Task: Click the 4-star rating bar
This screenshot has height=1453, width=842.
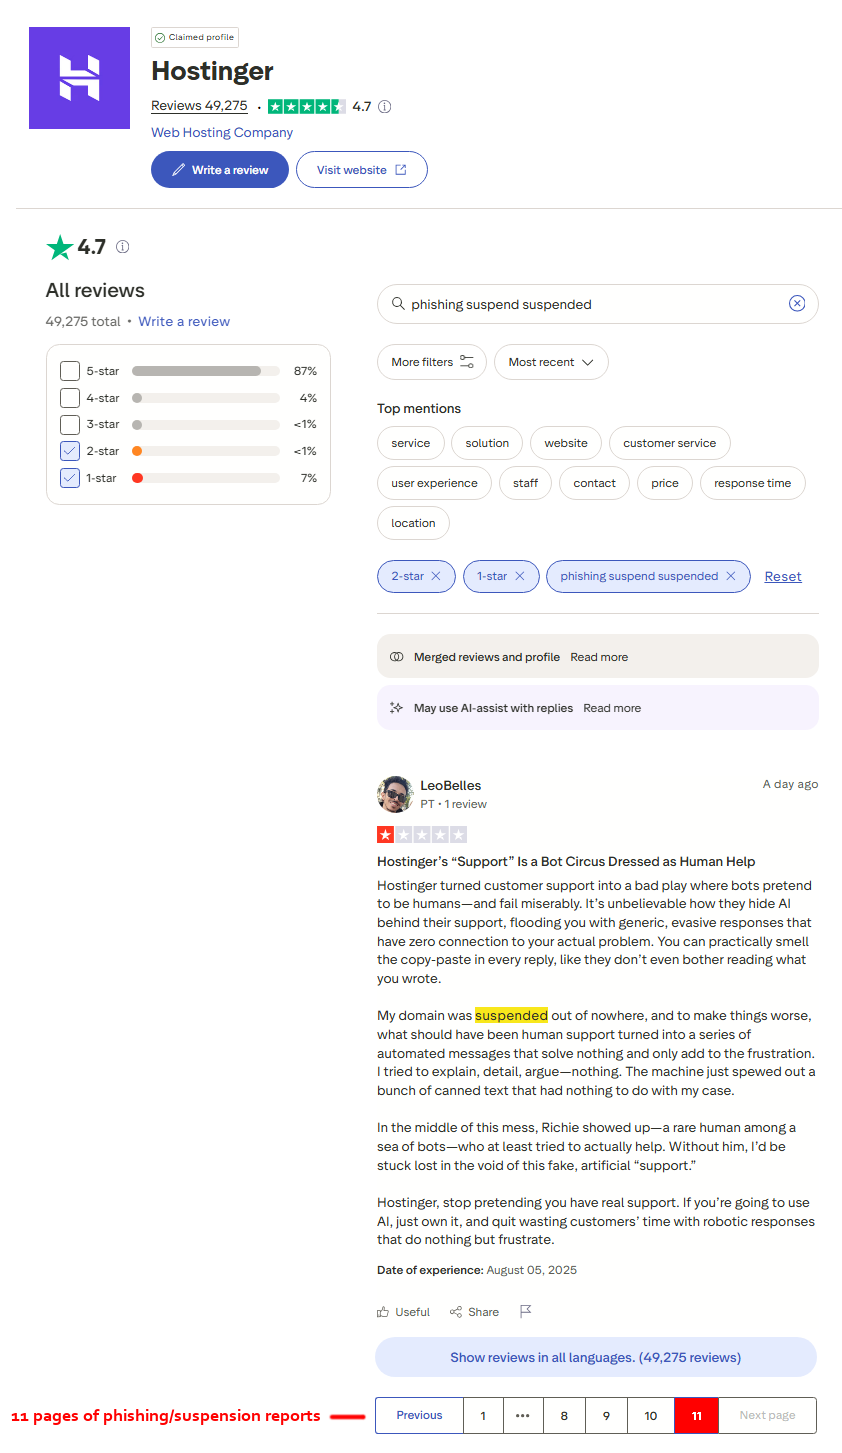Action: [x=205, y=398]
